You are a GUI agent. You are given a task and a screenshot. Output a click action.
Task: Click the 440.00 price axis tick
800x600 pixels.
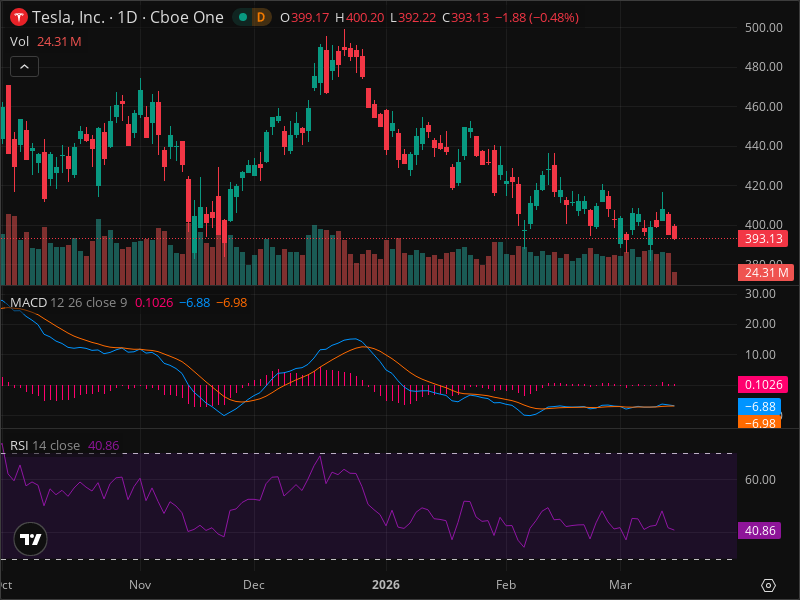[x=763, y=146]
